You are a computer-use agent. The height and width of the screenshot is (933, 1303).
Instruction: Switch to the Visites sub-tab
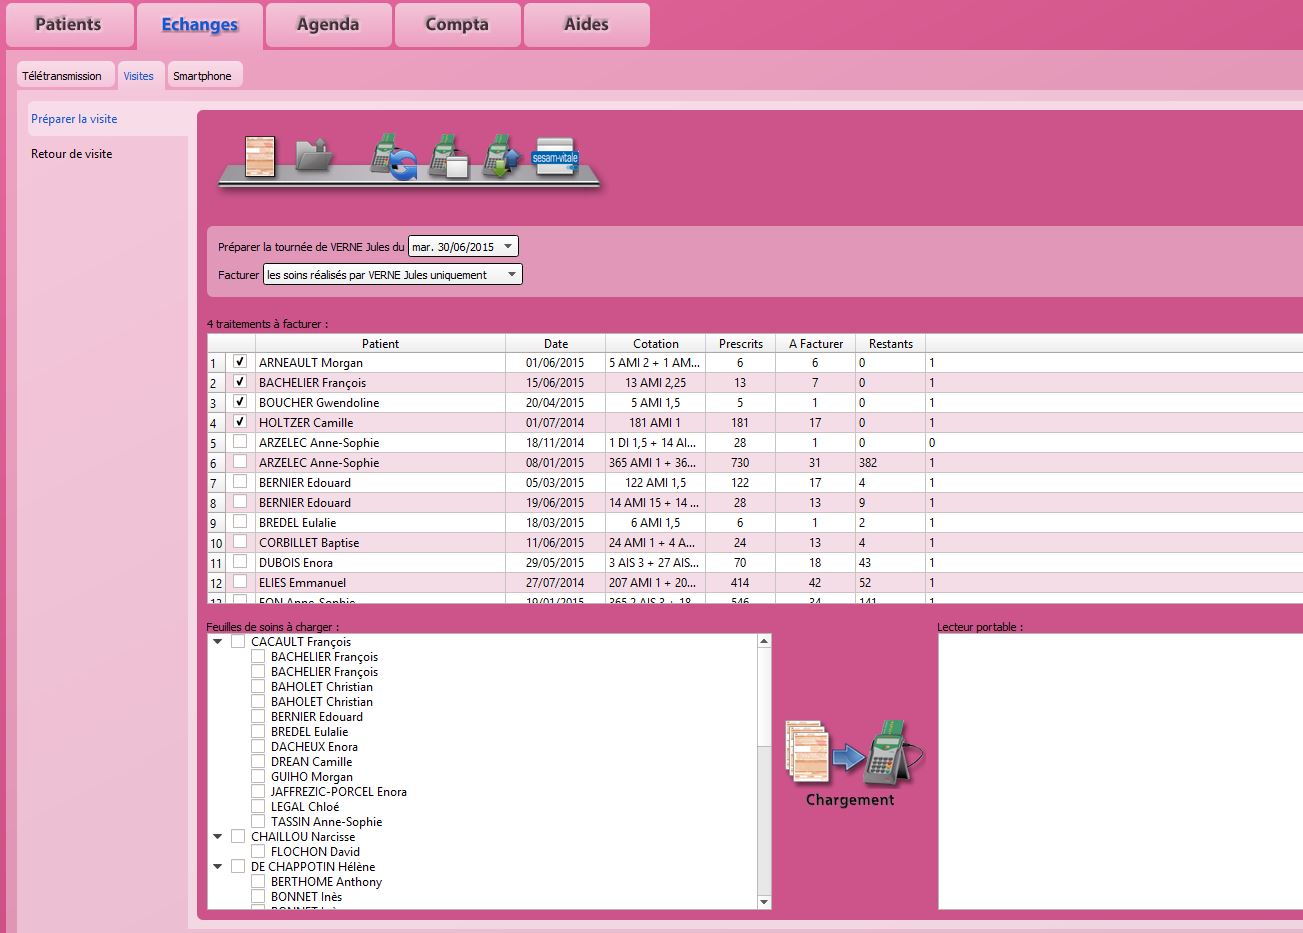(139, 76)
